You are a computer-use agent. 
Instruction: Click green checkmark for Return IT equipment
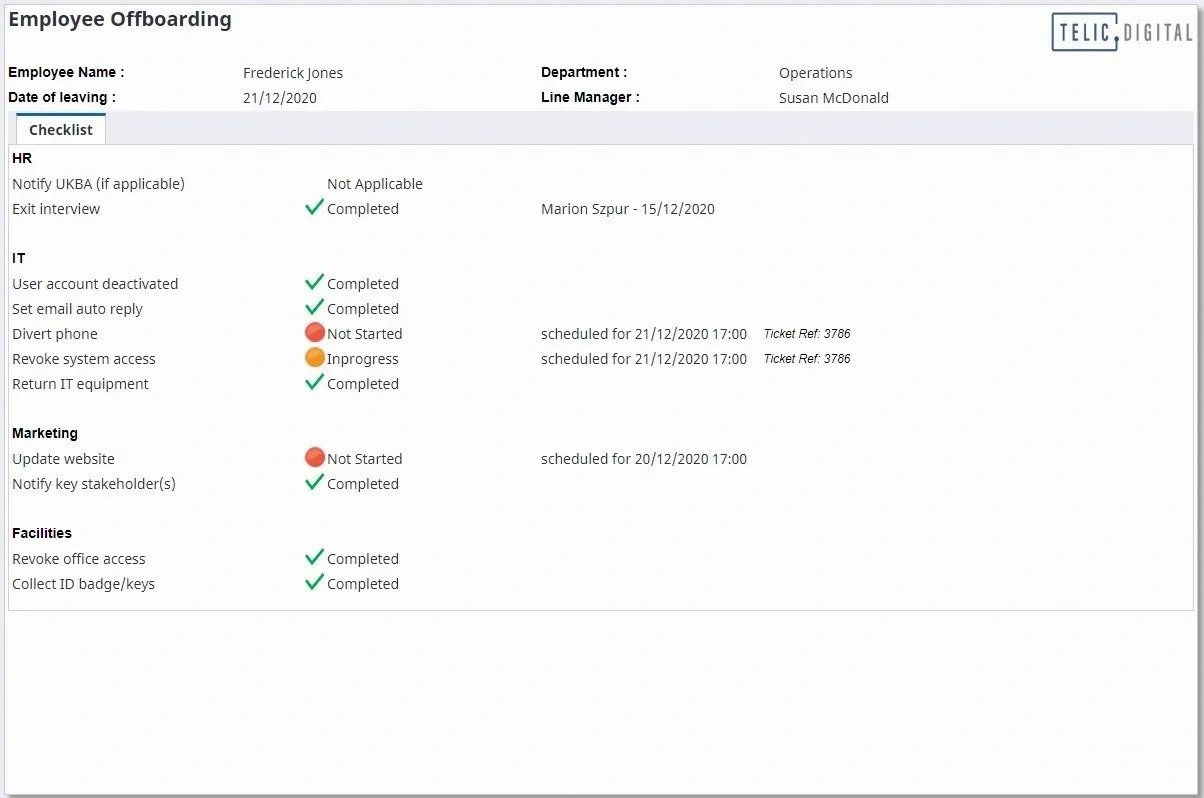pos(314,382)
